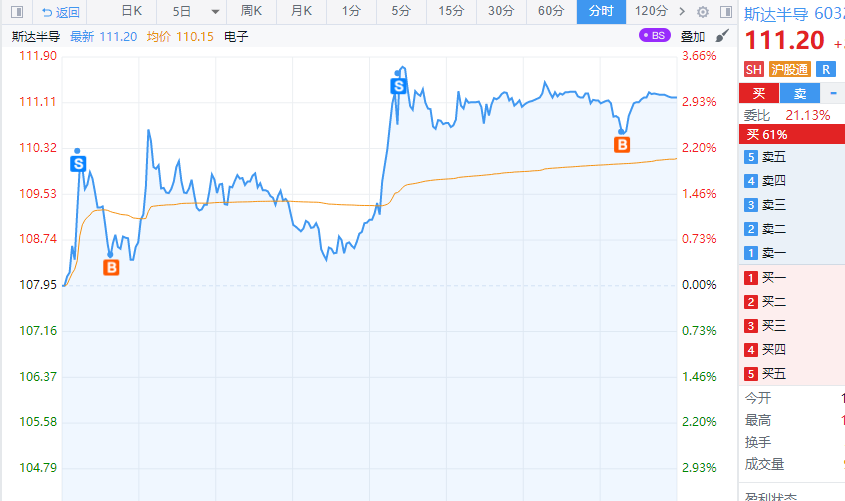Toggle the purple BS markers switch
Viewport: 845px width, 501px height.
pyautogui.click(x=655, y=36)
